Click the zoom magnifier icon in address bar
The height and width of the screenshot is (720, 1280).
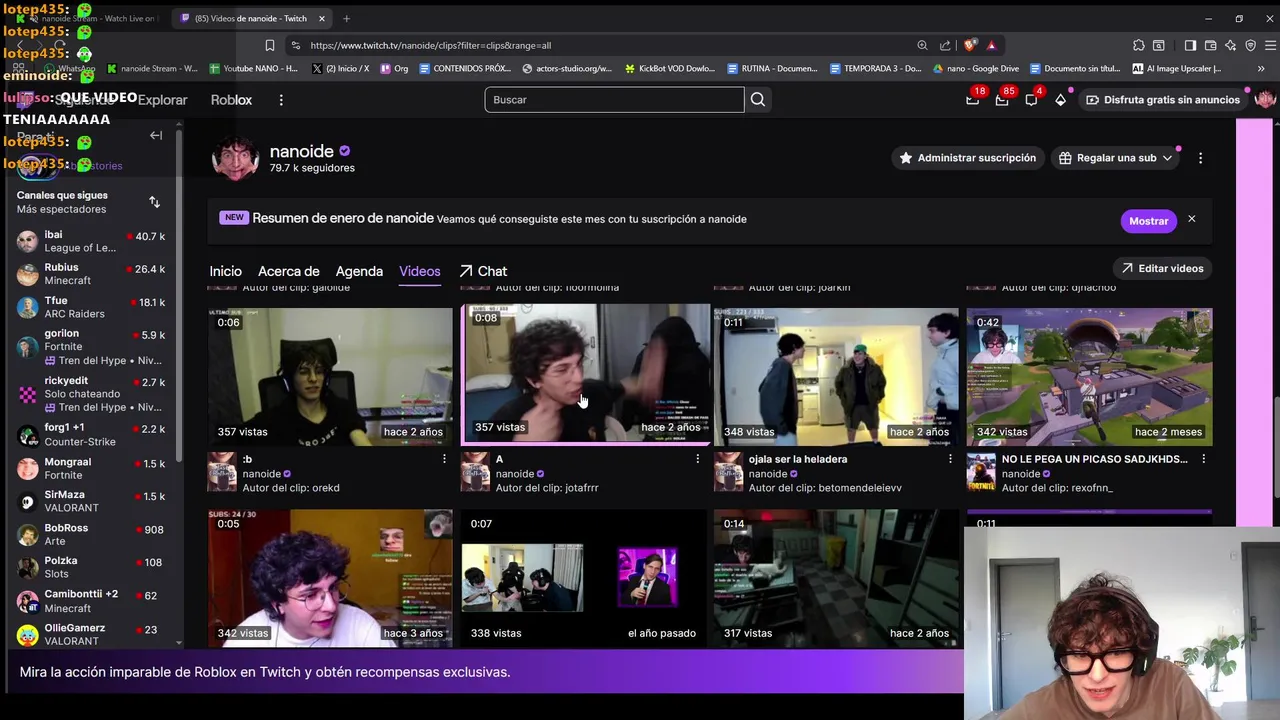coord(922,45)
